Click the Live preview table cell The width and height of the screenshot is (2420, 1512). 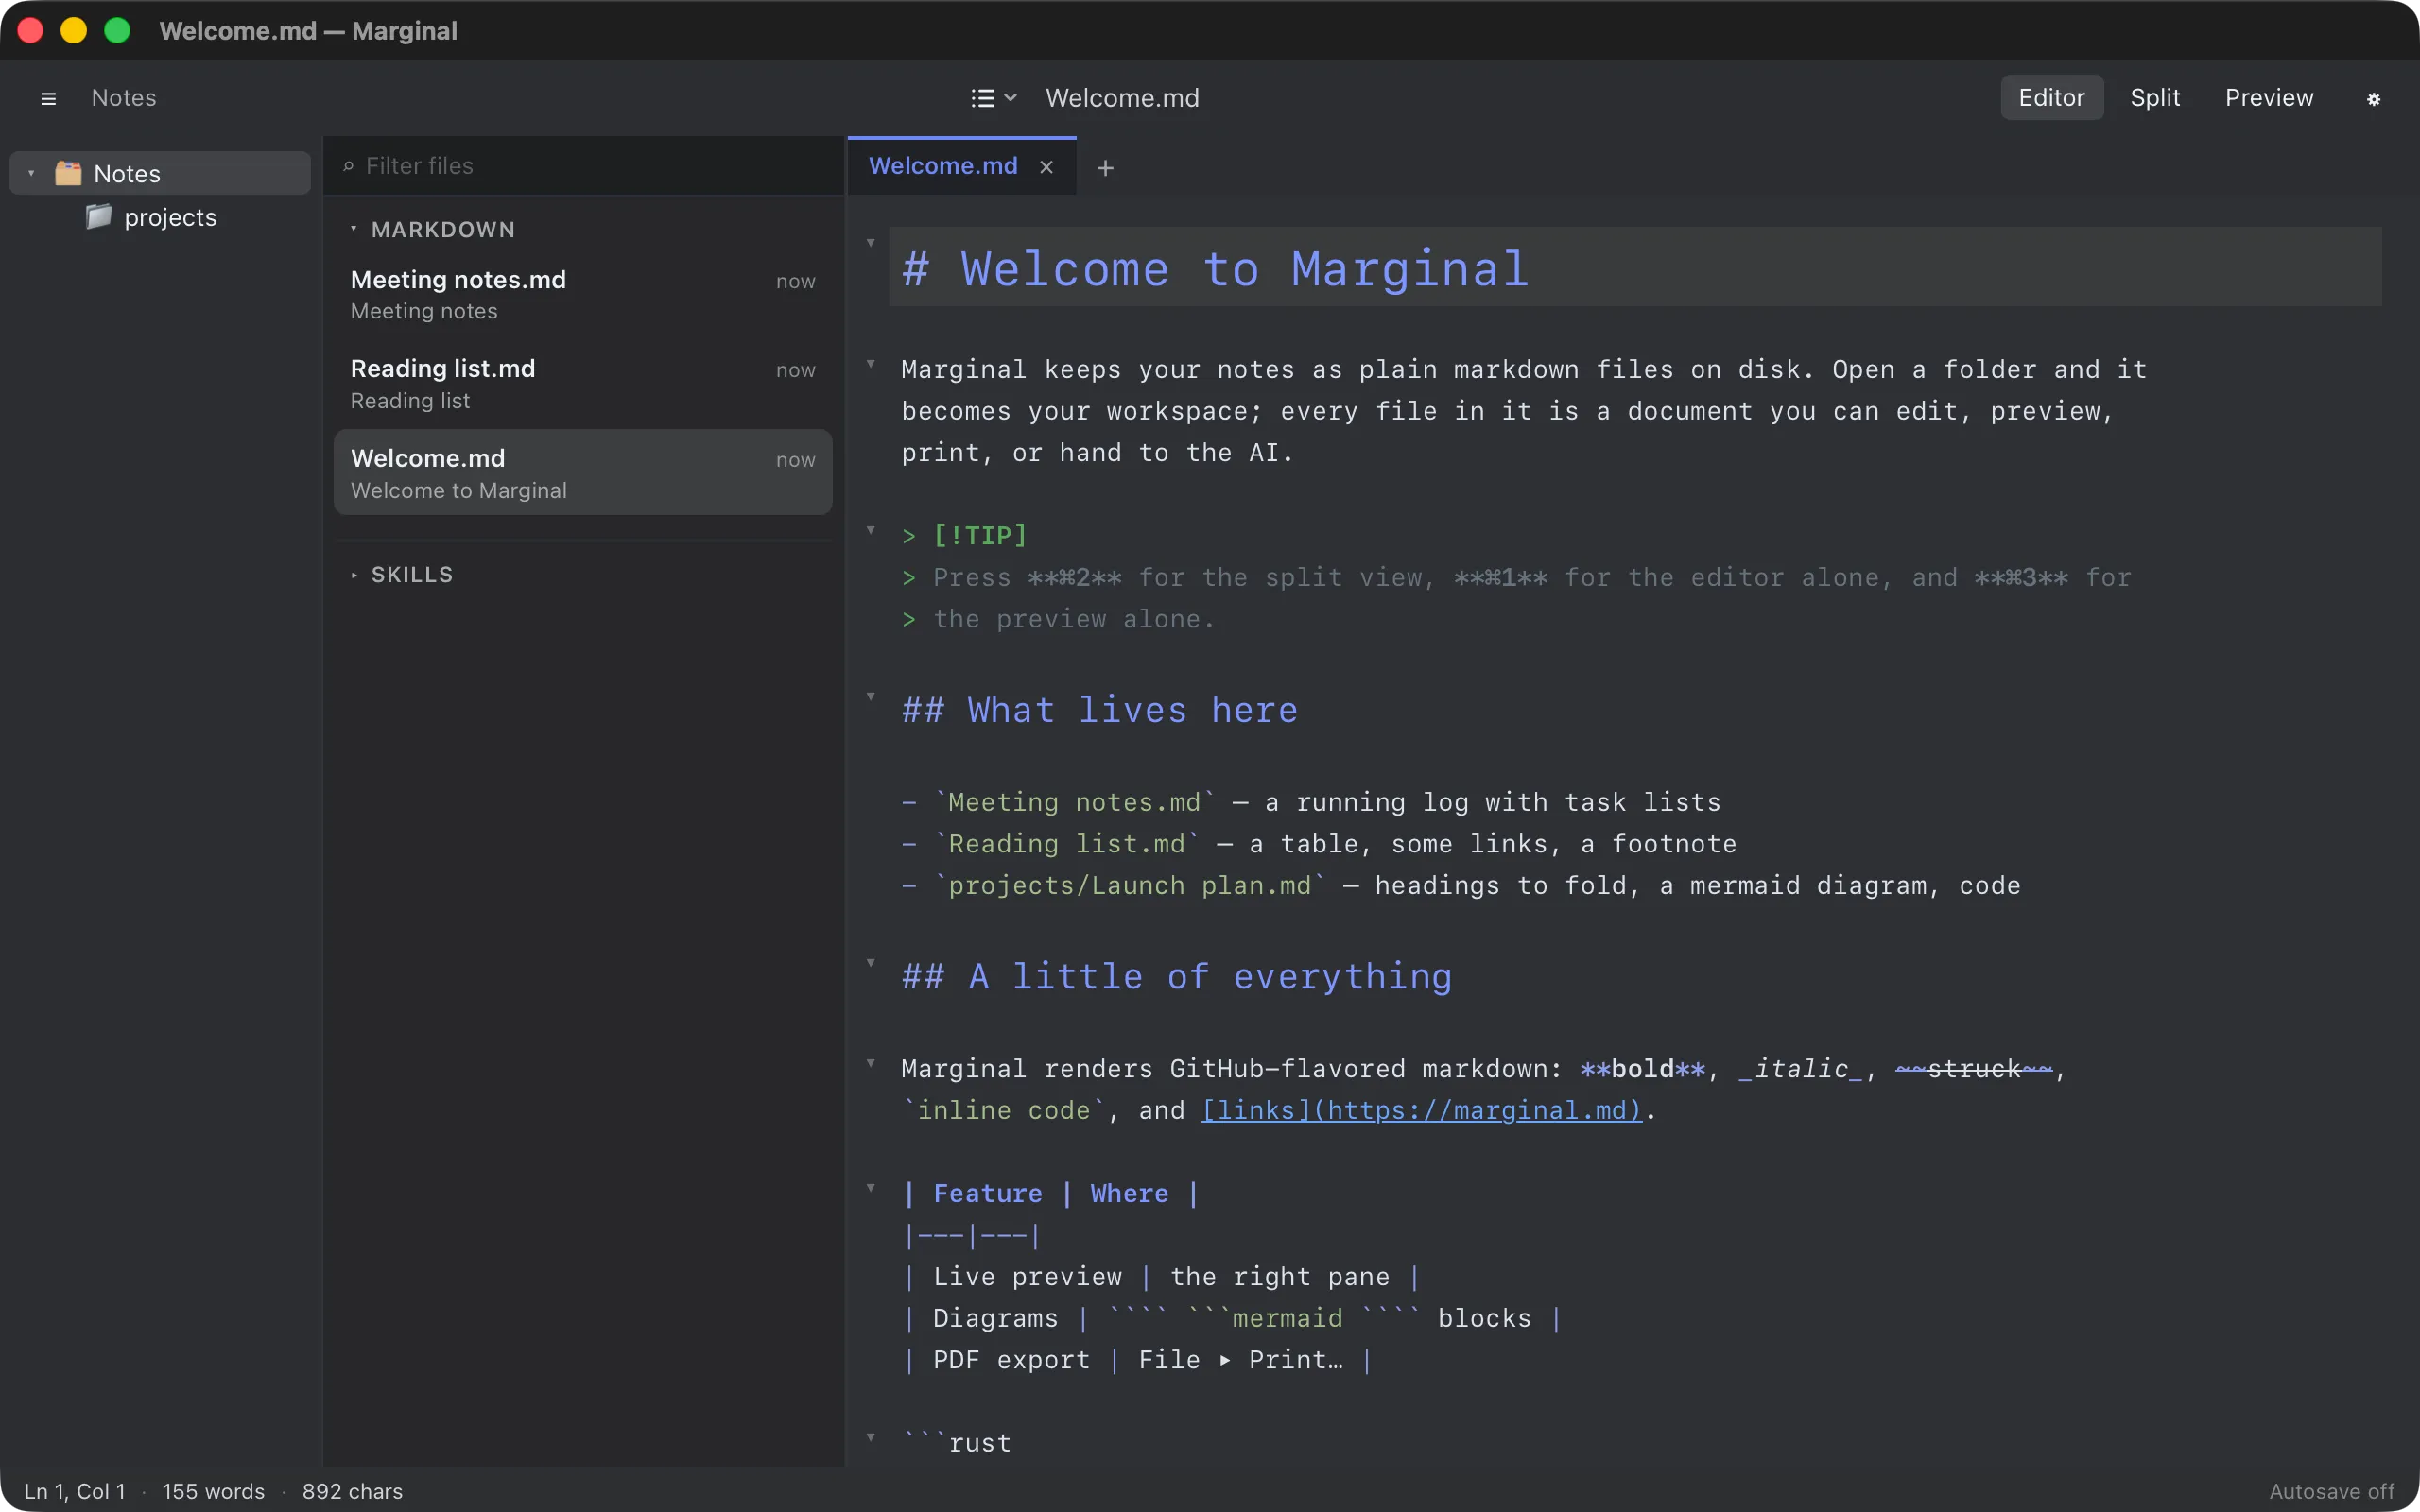pos(1027,1277)
